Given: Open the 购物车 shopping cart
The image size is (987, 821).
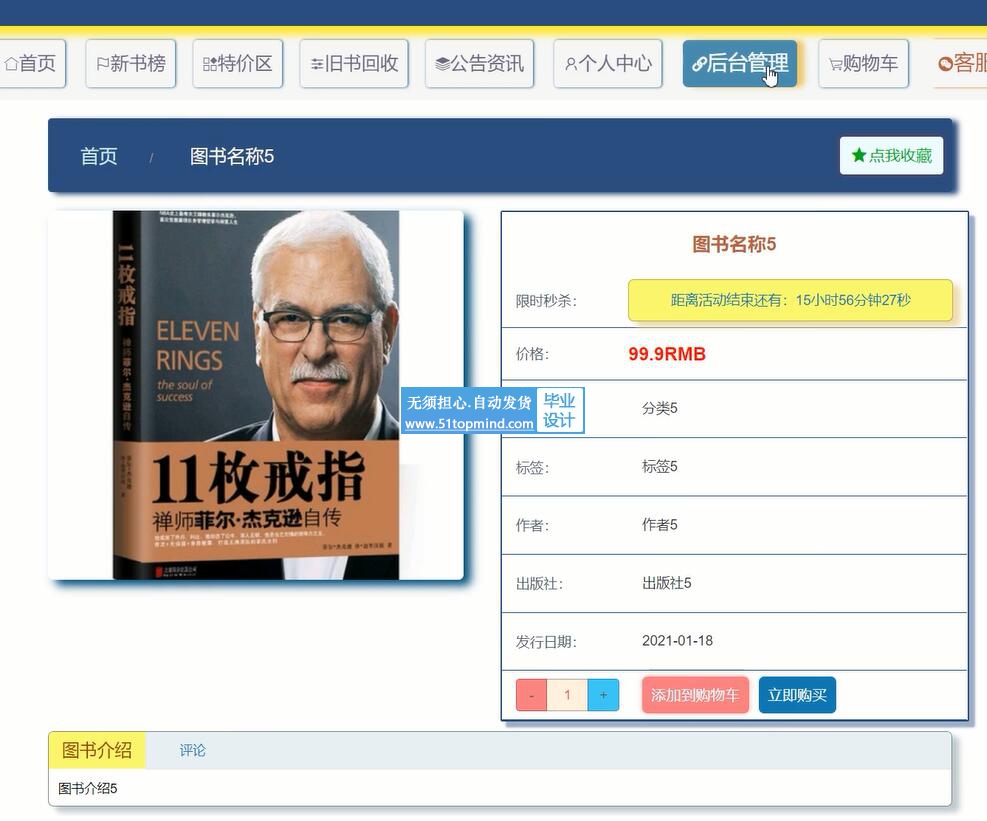Looking at the screenshot, I should coord(863,63).
